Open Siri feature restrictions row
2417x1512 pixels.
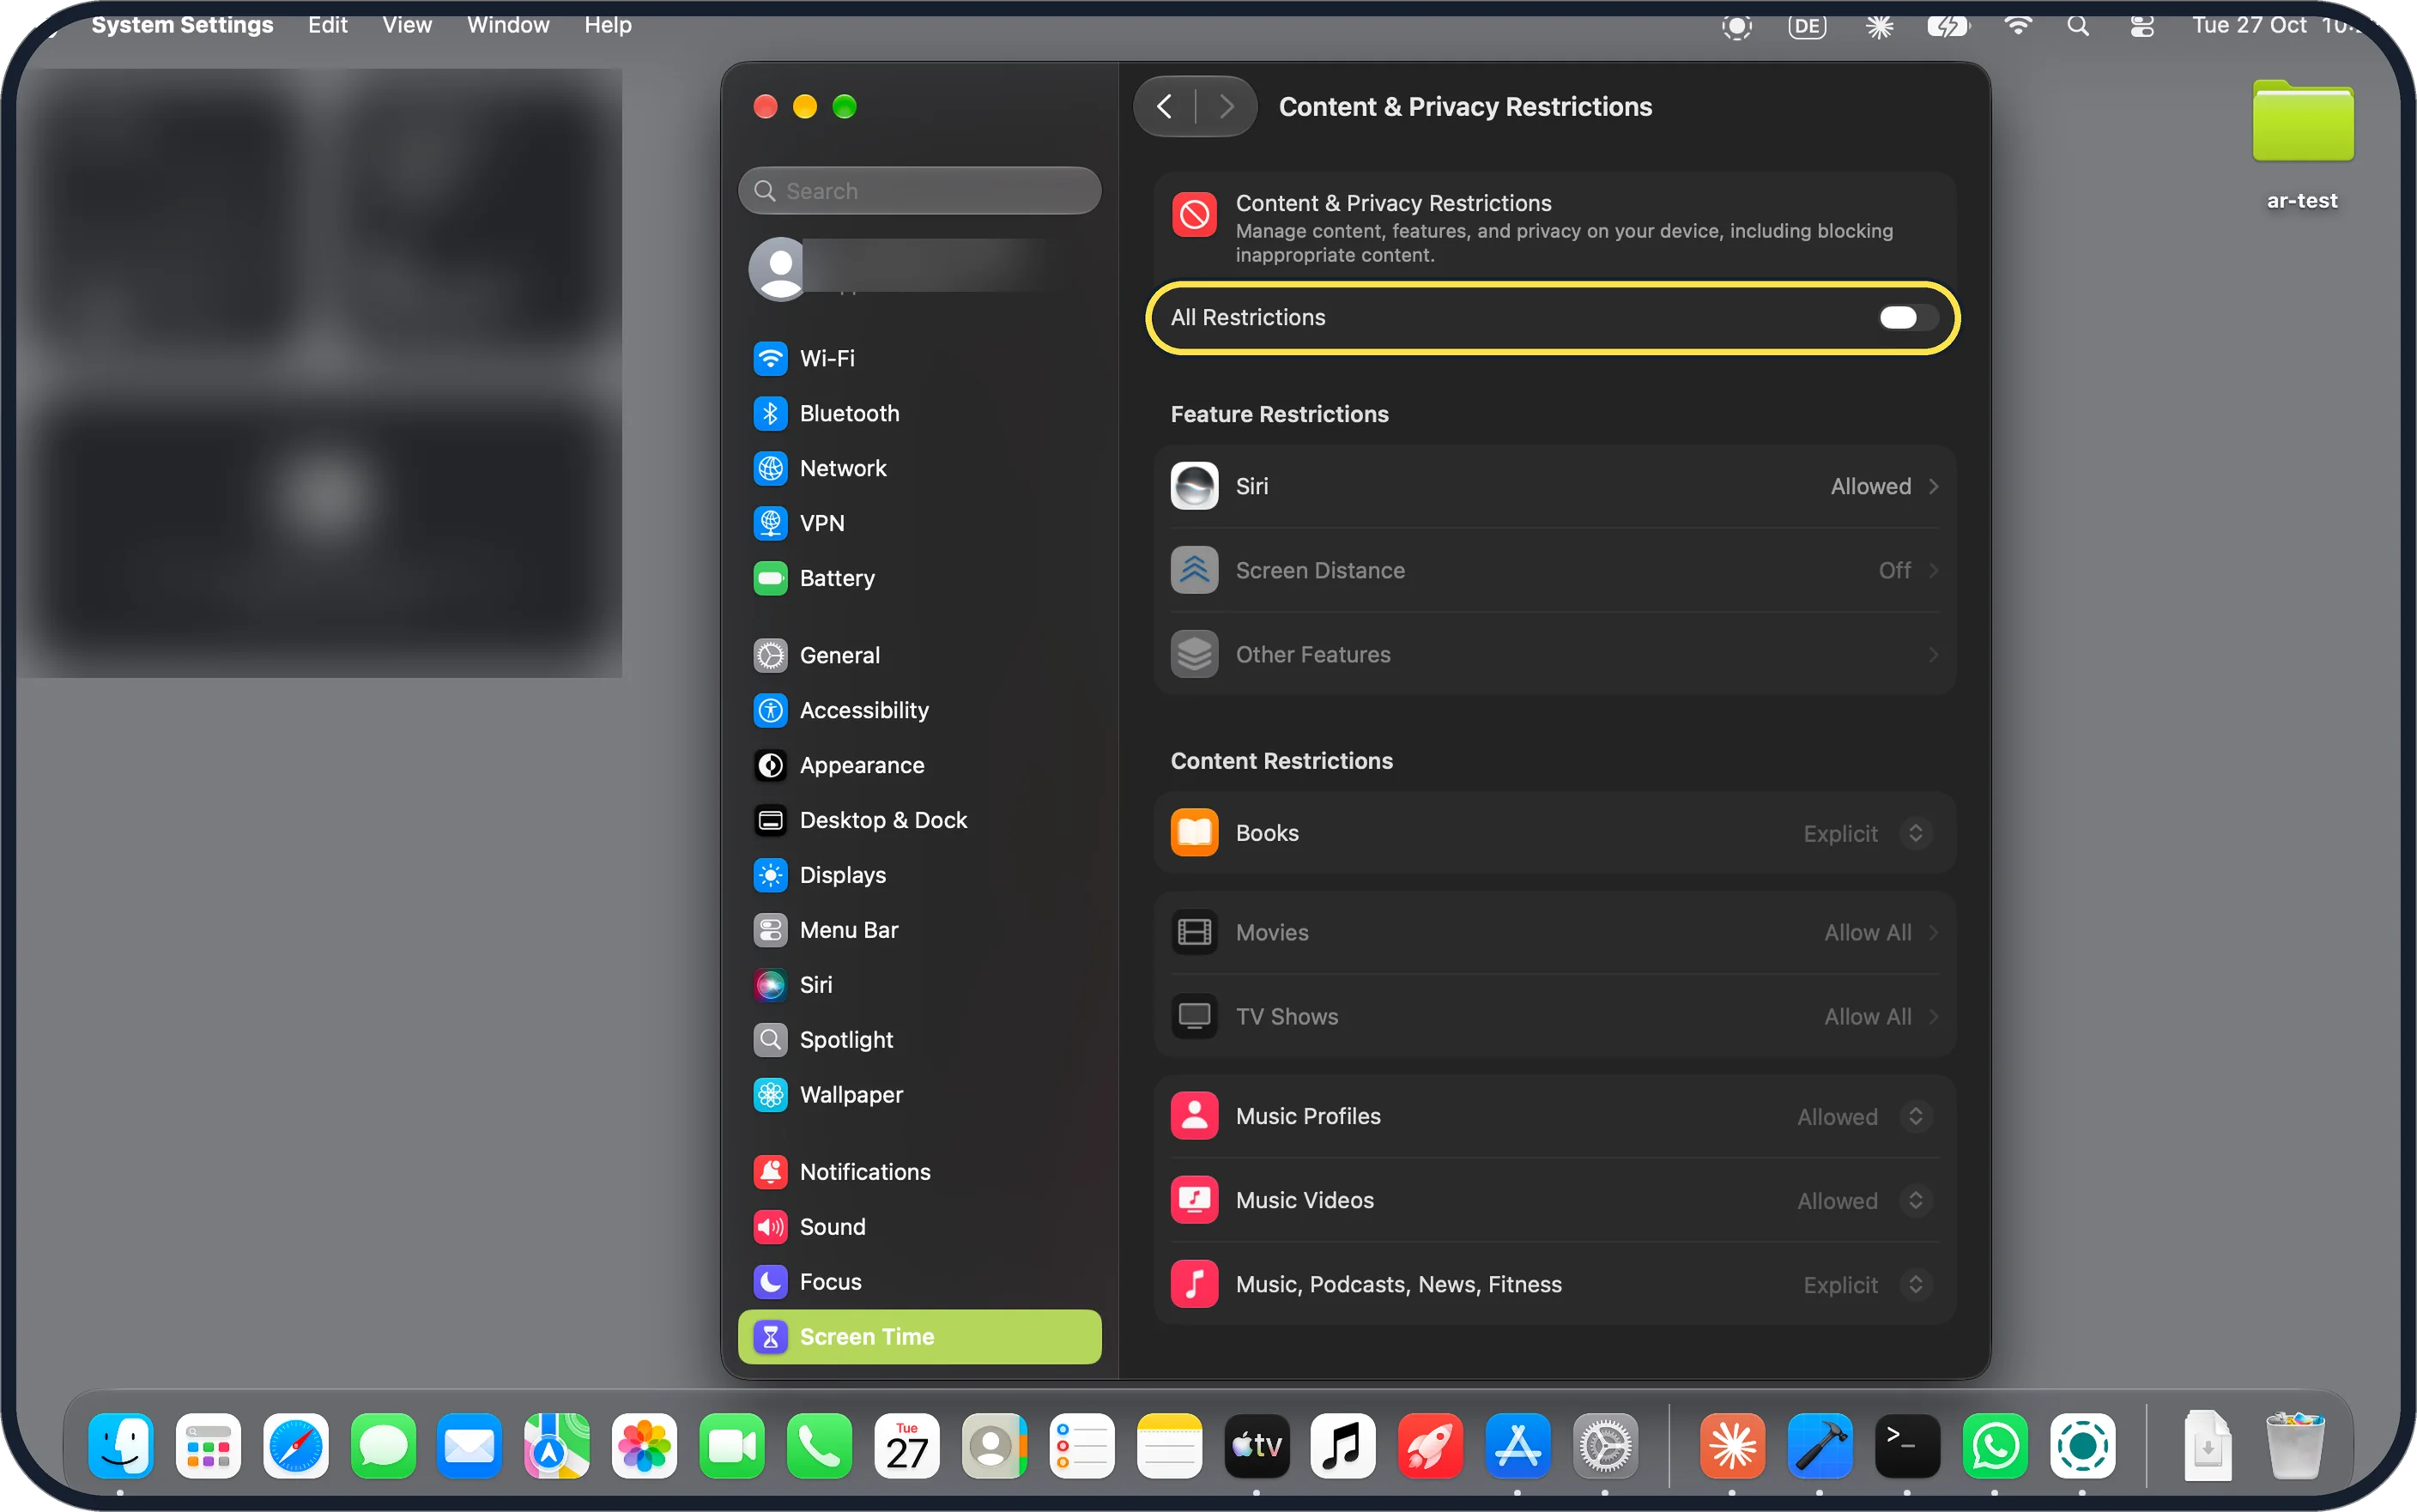pyautogui.click(x=1554, y=486)
